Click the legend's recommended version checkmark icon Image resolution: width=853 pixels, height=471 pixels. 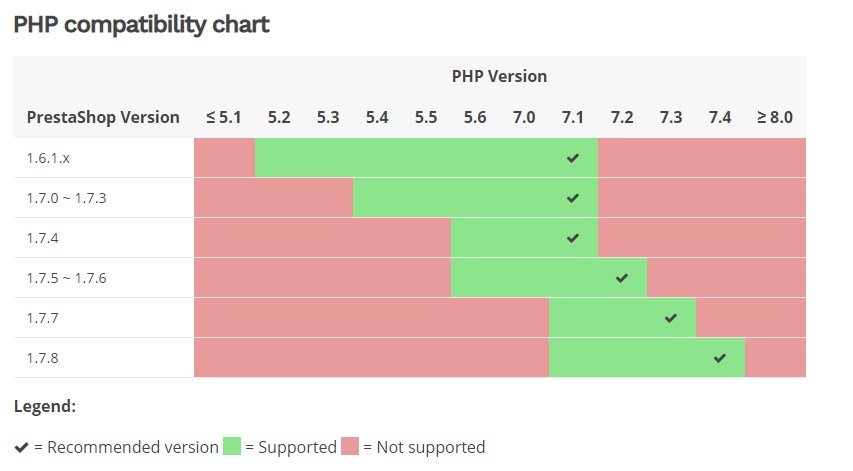[x=21, y=447]
